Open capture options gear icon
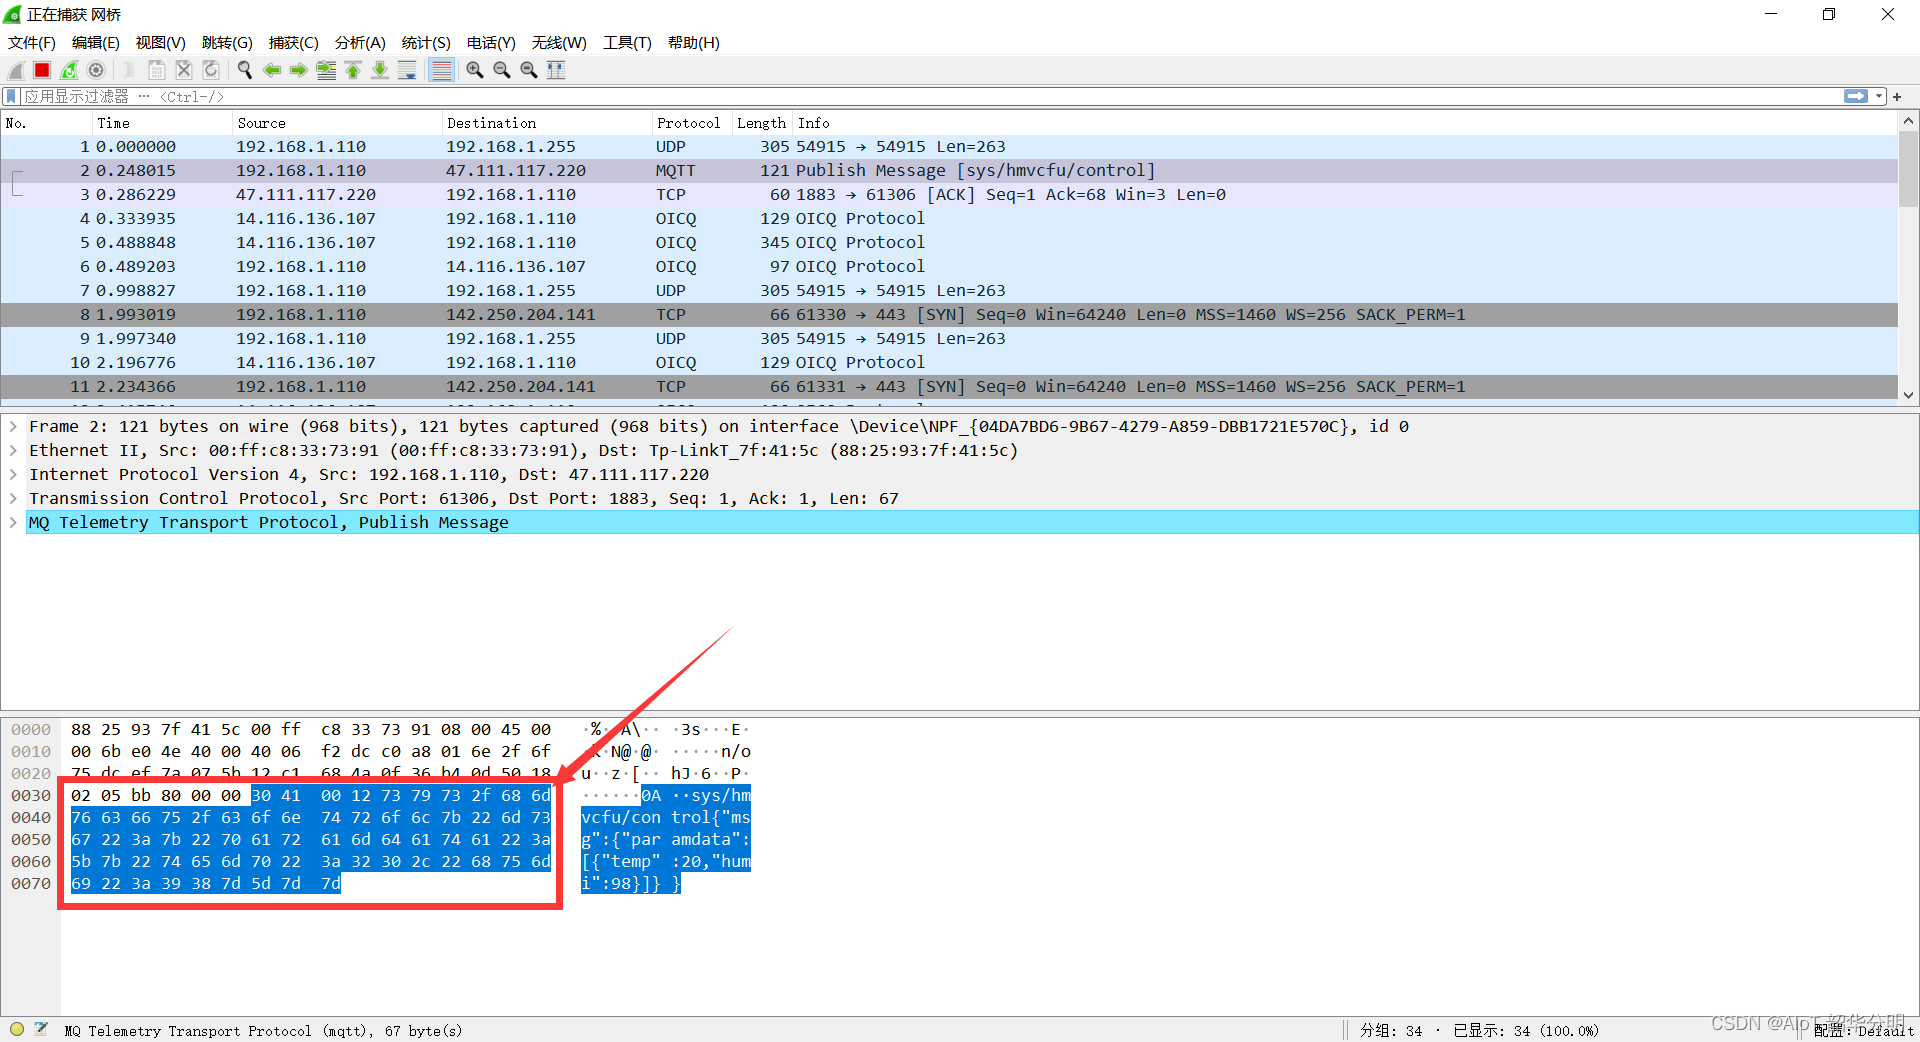The image size is (1920, 1042). pos(96,70)
